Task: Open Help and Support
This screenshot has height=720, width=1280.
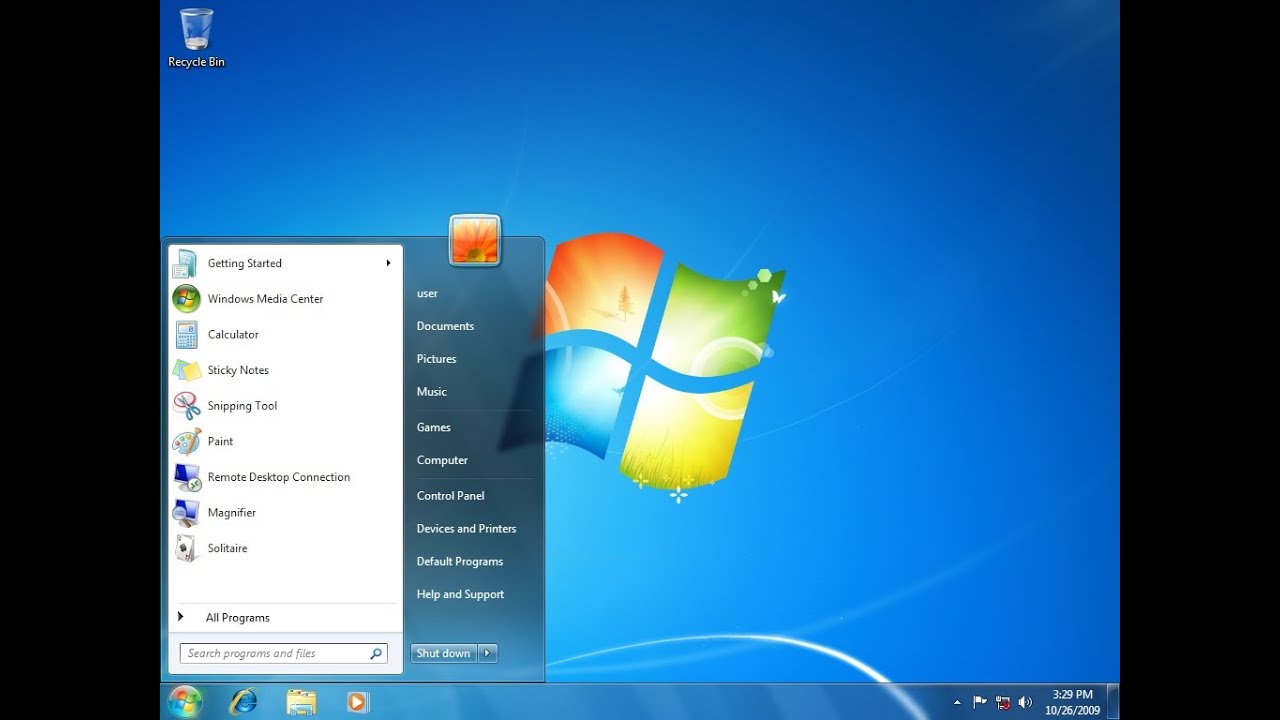Action: coord(460,595)
